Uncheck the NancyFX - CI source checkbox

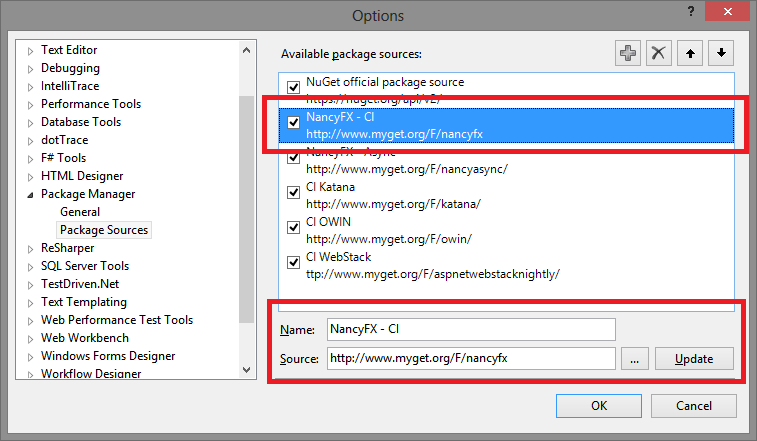coord(294,122)
